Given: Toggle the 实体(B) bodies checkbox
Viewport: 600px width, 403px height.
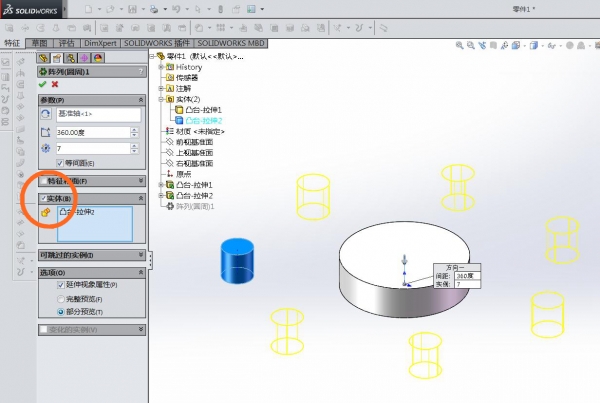Looking at the screenshot, I should [x=44, y=199].
